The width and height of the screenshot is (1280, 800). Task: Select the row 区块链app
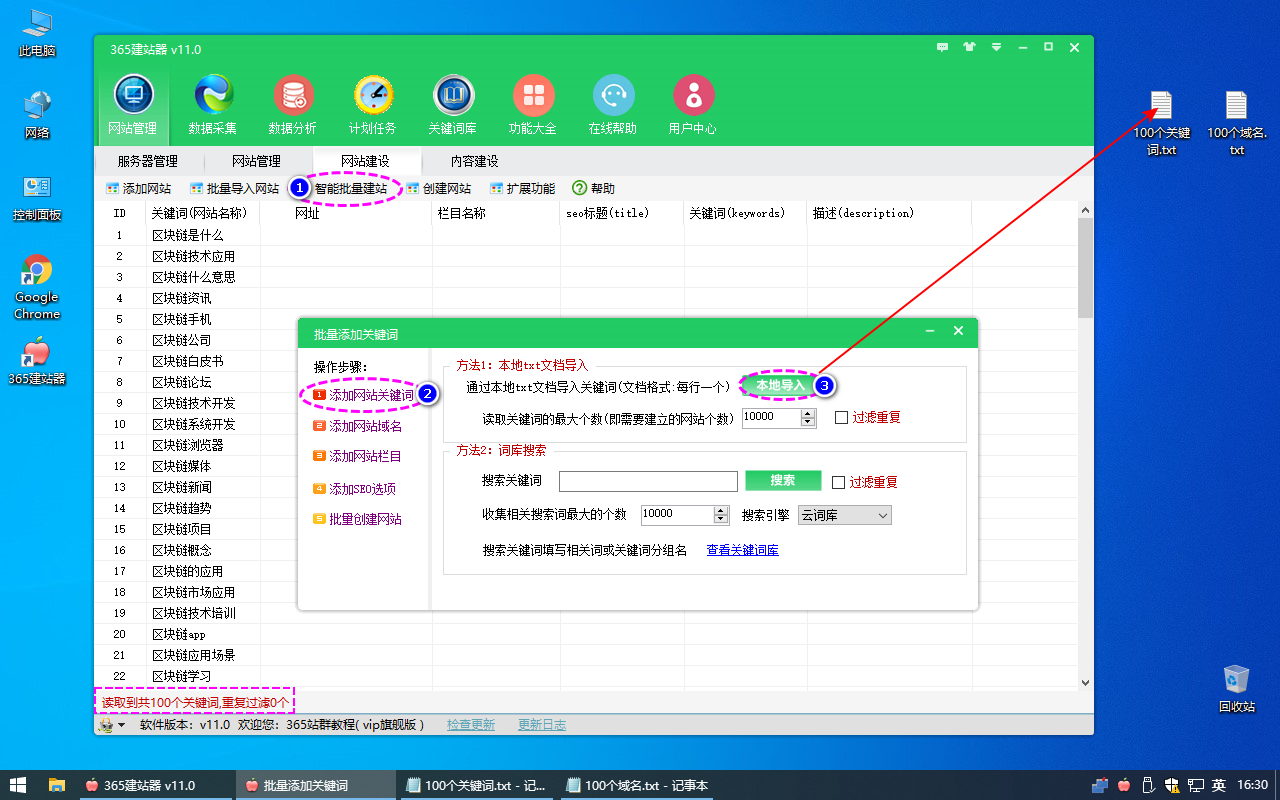585,634
